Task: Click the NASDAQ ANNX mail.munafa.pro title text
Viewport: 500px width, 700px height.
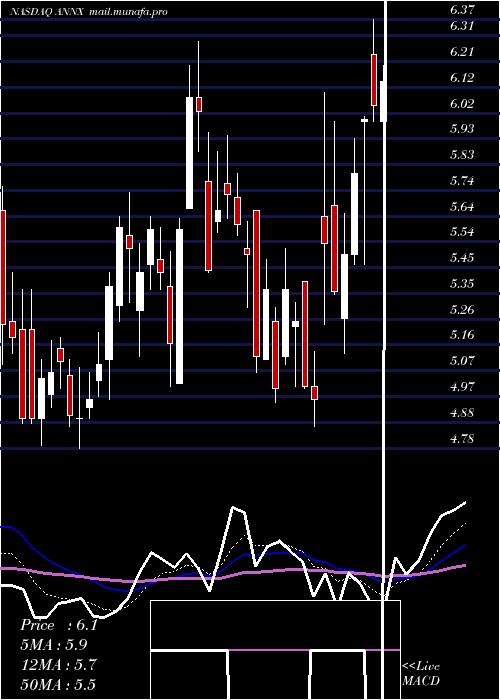Action: coord(89,12)
